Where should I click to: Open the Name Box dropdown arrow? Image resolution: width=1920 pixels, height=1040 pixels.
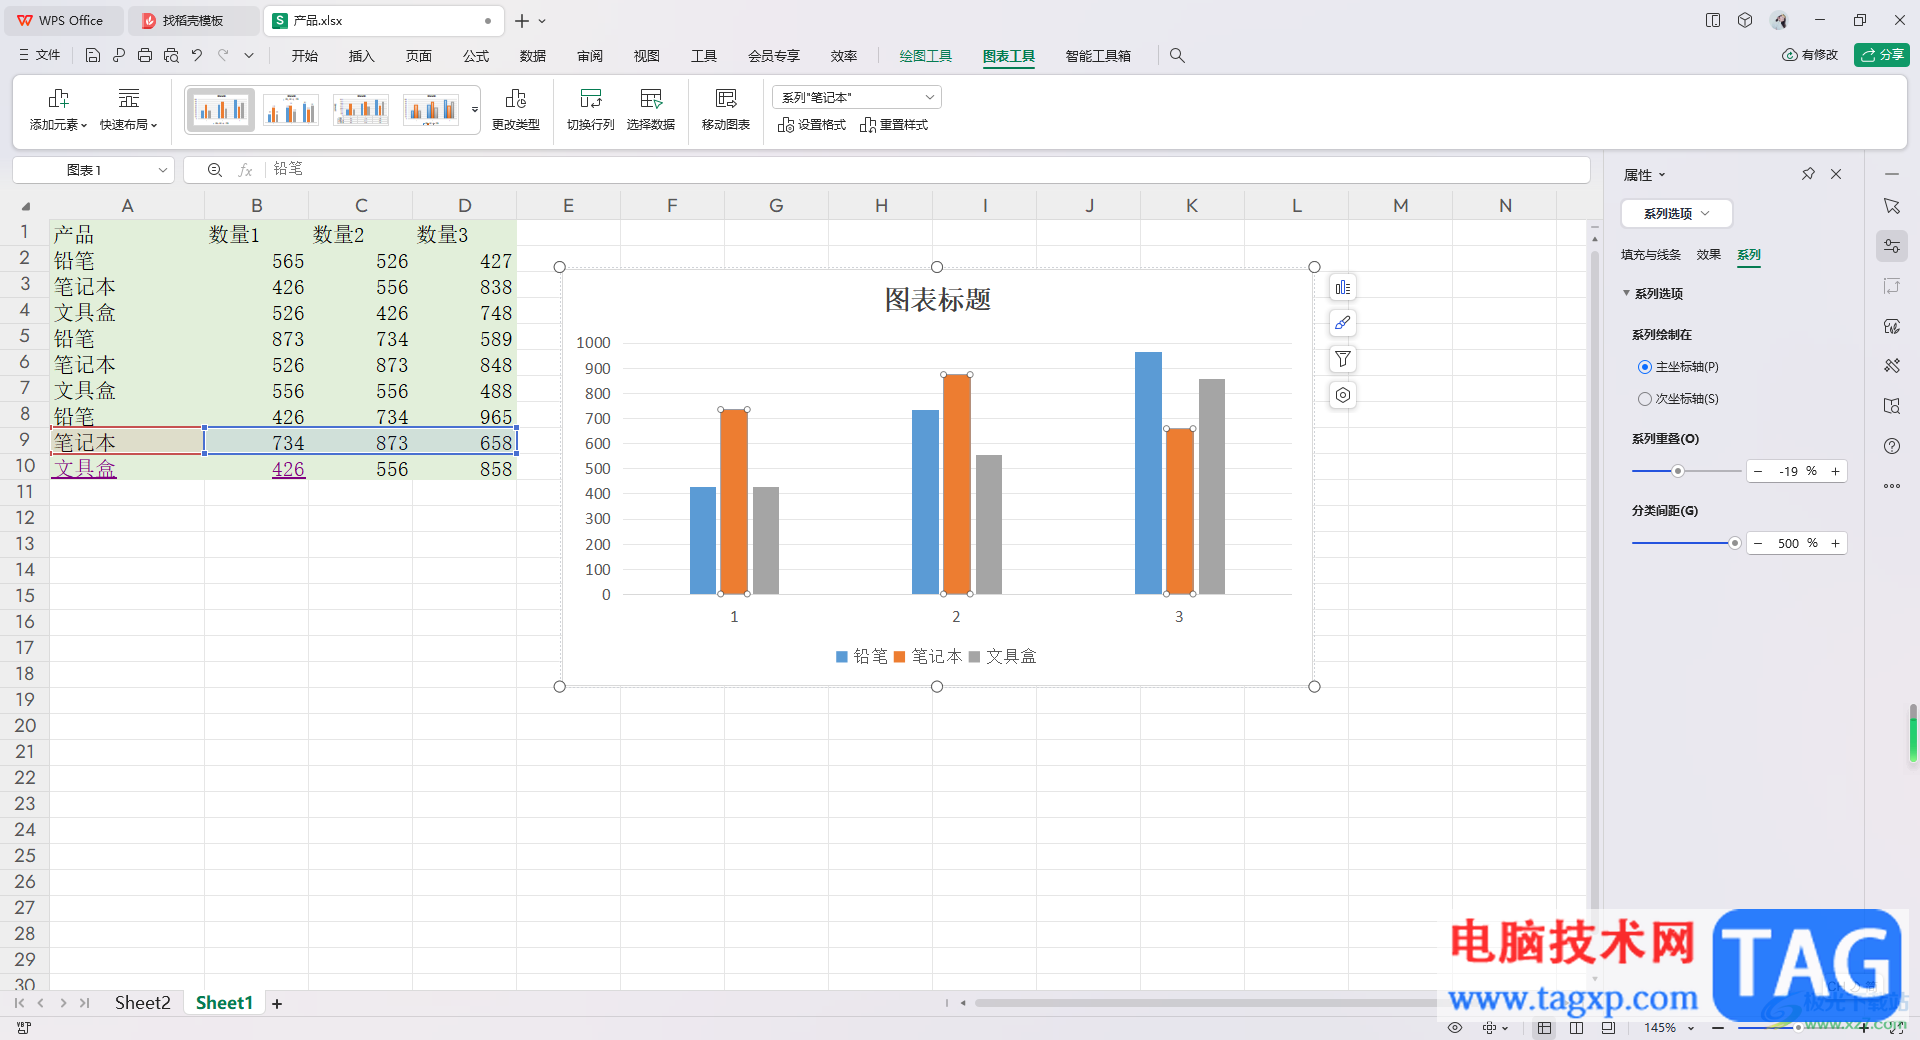tap(162, 170)
